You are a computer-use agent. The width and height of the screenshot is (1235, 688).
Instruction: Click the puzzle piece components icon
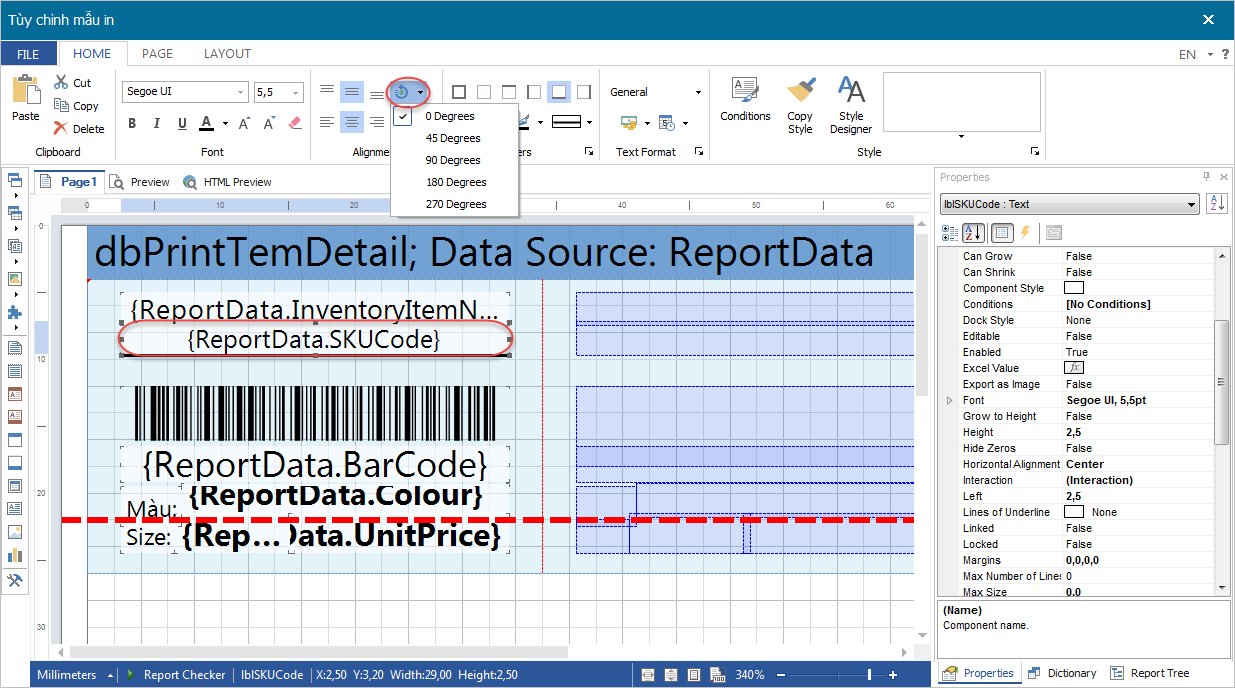tap(14, 312)
